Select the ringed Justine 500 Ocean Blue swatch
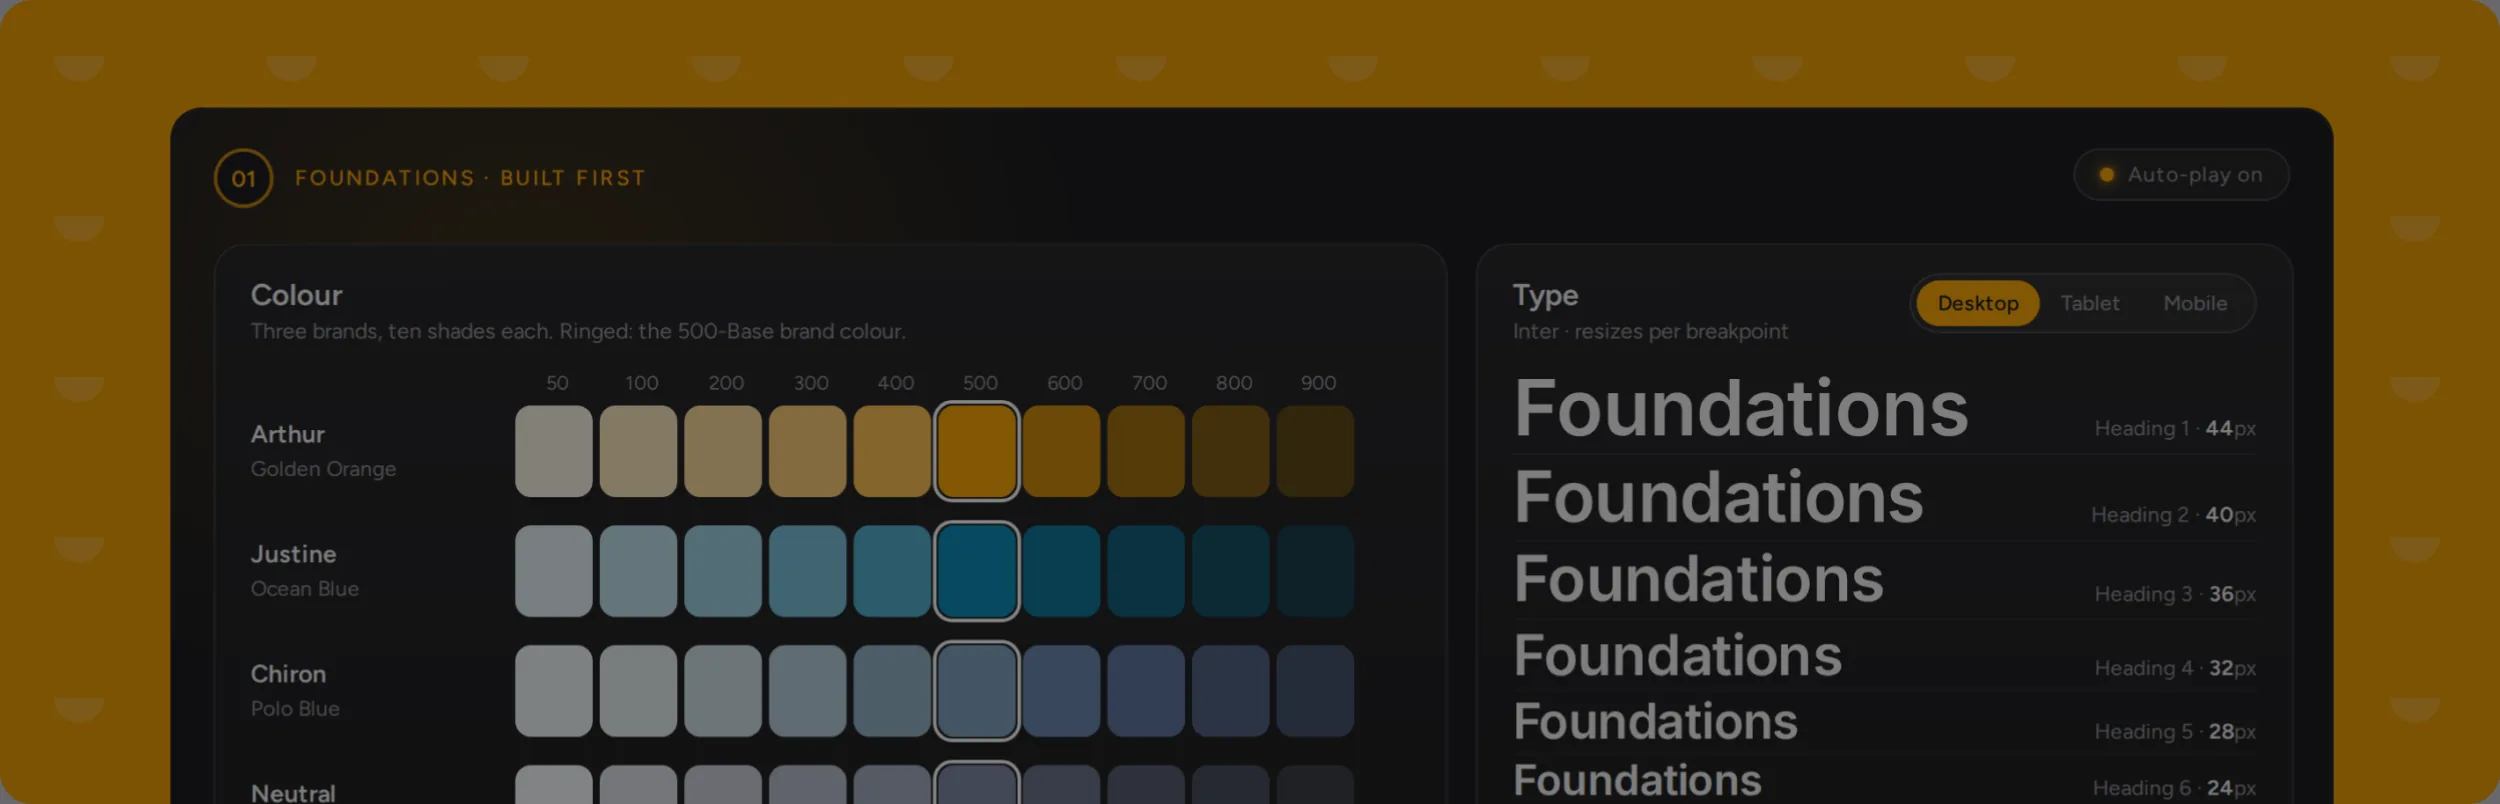 coord(977,571)
